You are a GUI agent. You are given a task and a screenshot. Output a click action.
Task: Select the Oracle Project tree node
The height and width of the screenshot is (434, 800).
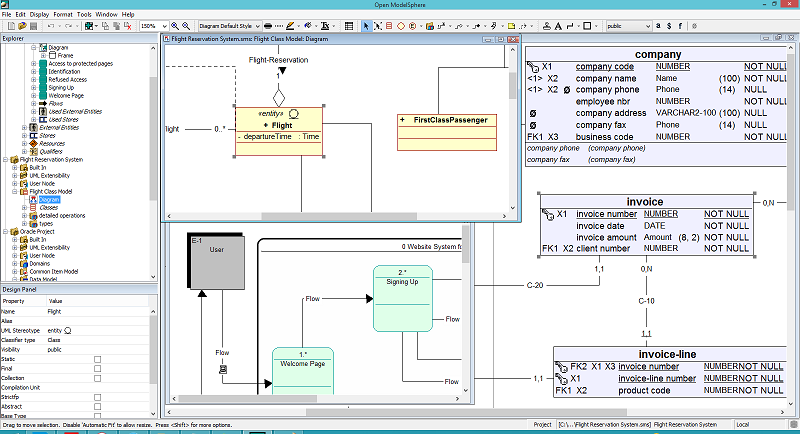click(x=40, y=231)
